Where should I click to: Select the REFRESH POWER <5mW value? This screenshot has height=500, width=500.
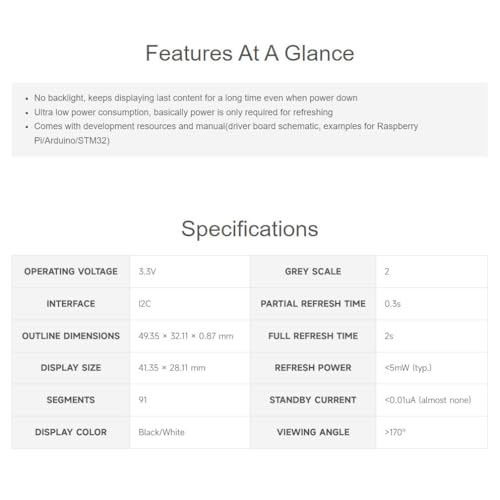[408, 368]
